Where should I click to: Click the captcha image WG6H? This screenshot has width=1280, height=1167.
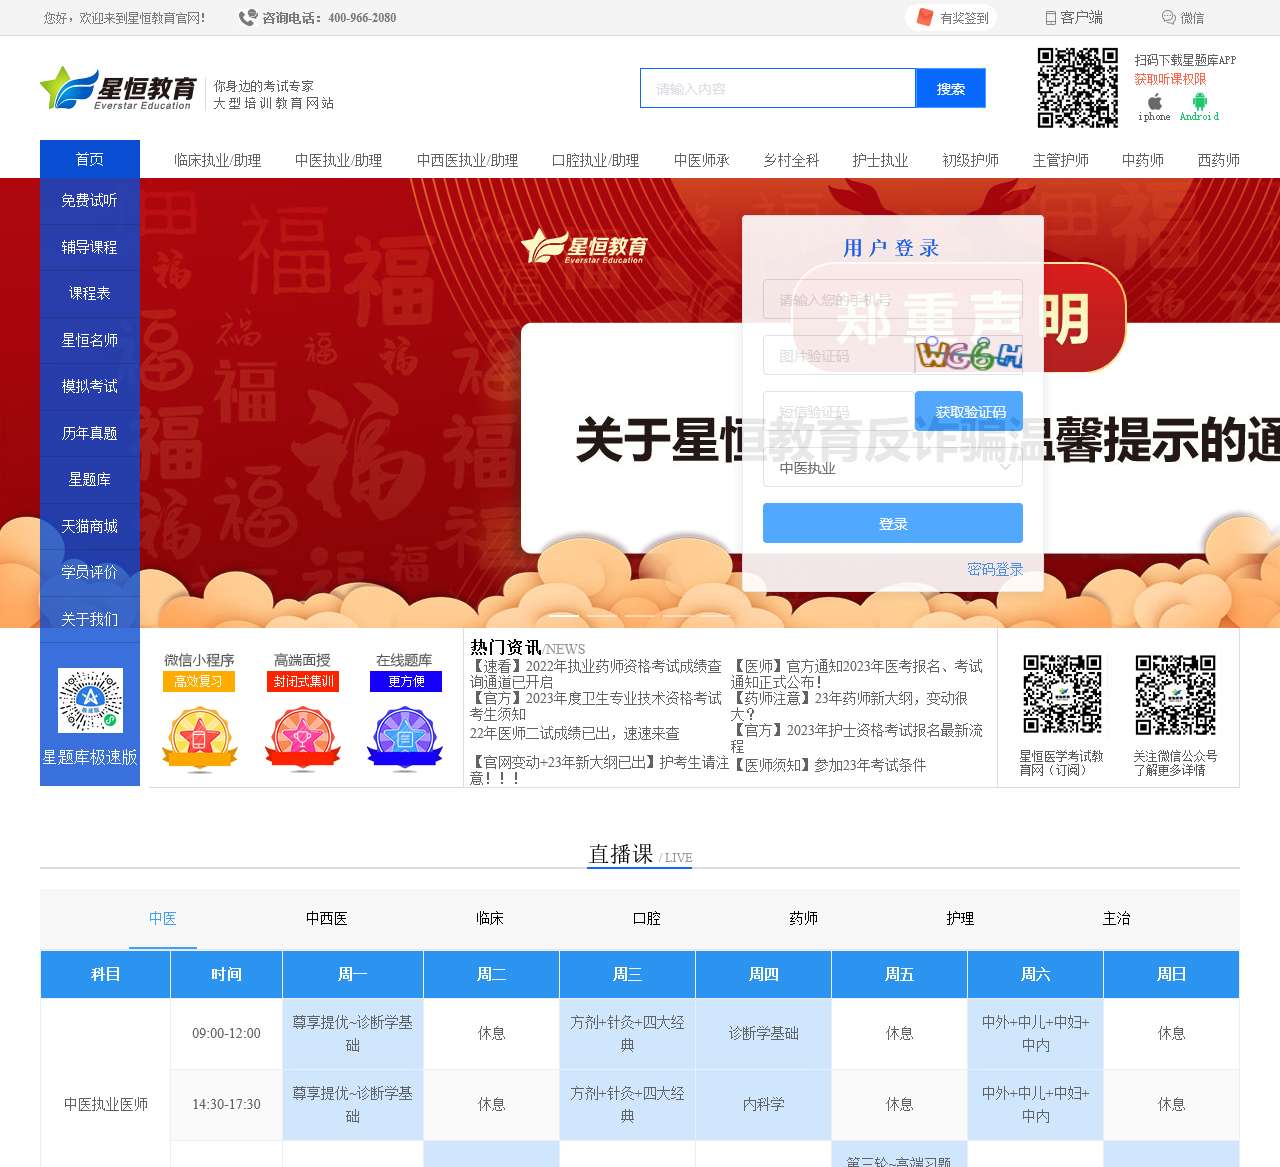[969, 355]
